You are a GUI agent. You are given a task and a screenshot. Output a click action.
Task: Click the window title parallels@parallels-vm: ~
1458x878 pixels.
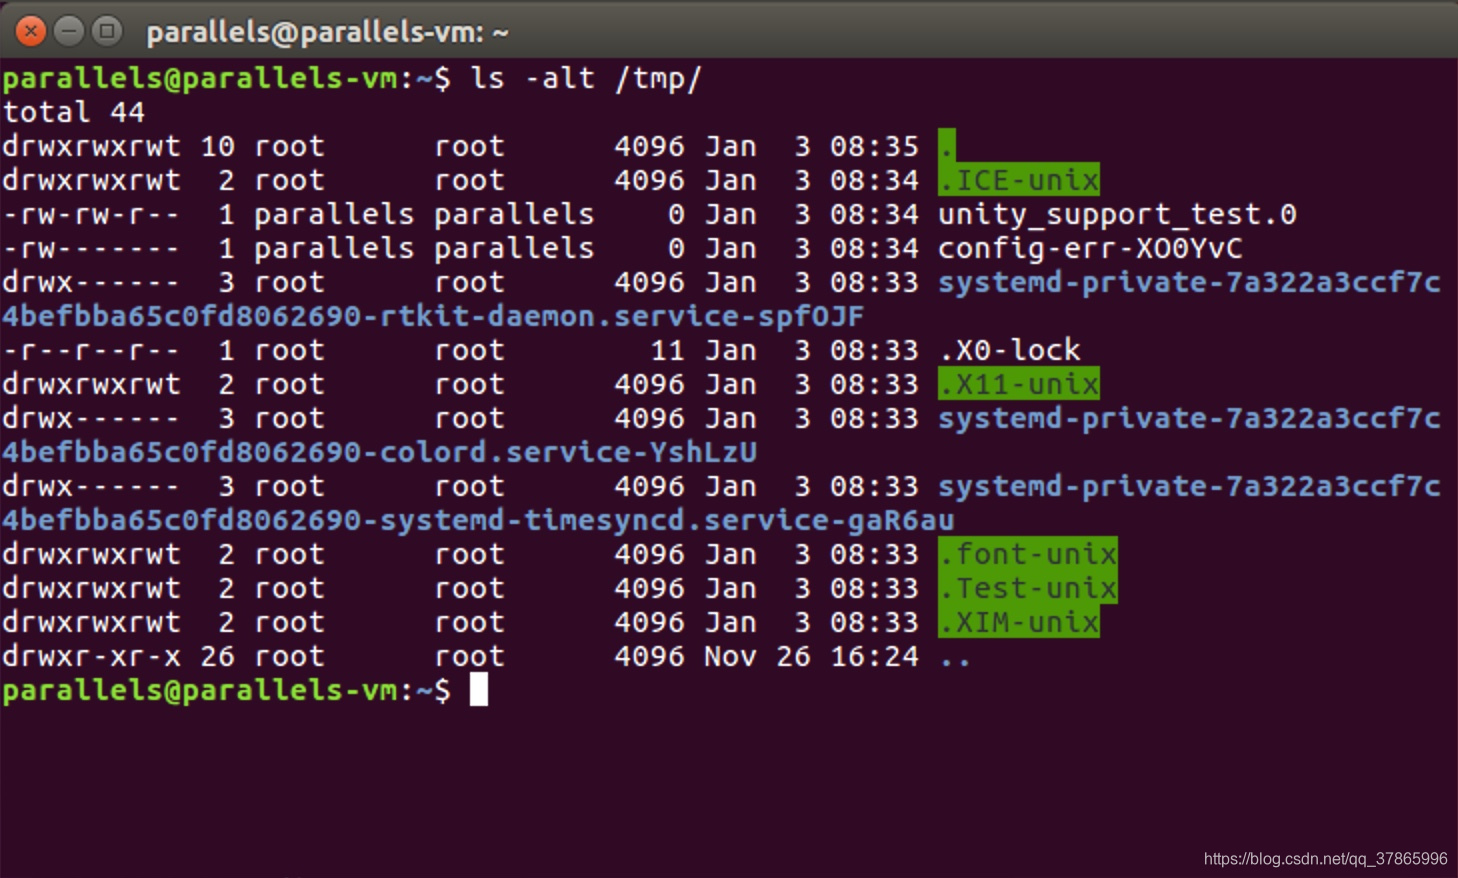point(328,33)
